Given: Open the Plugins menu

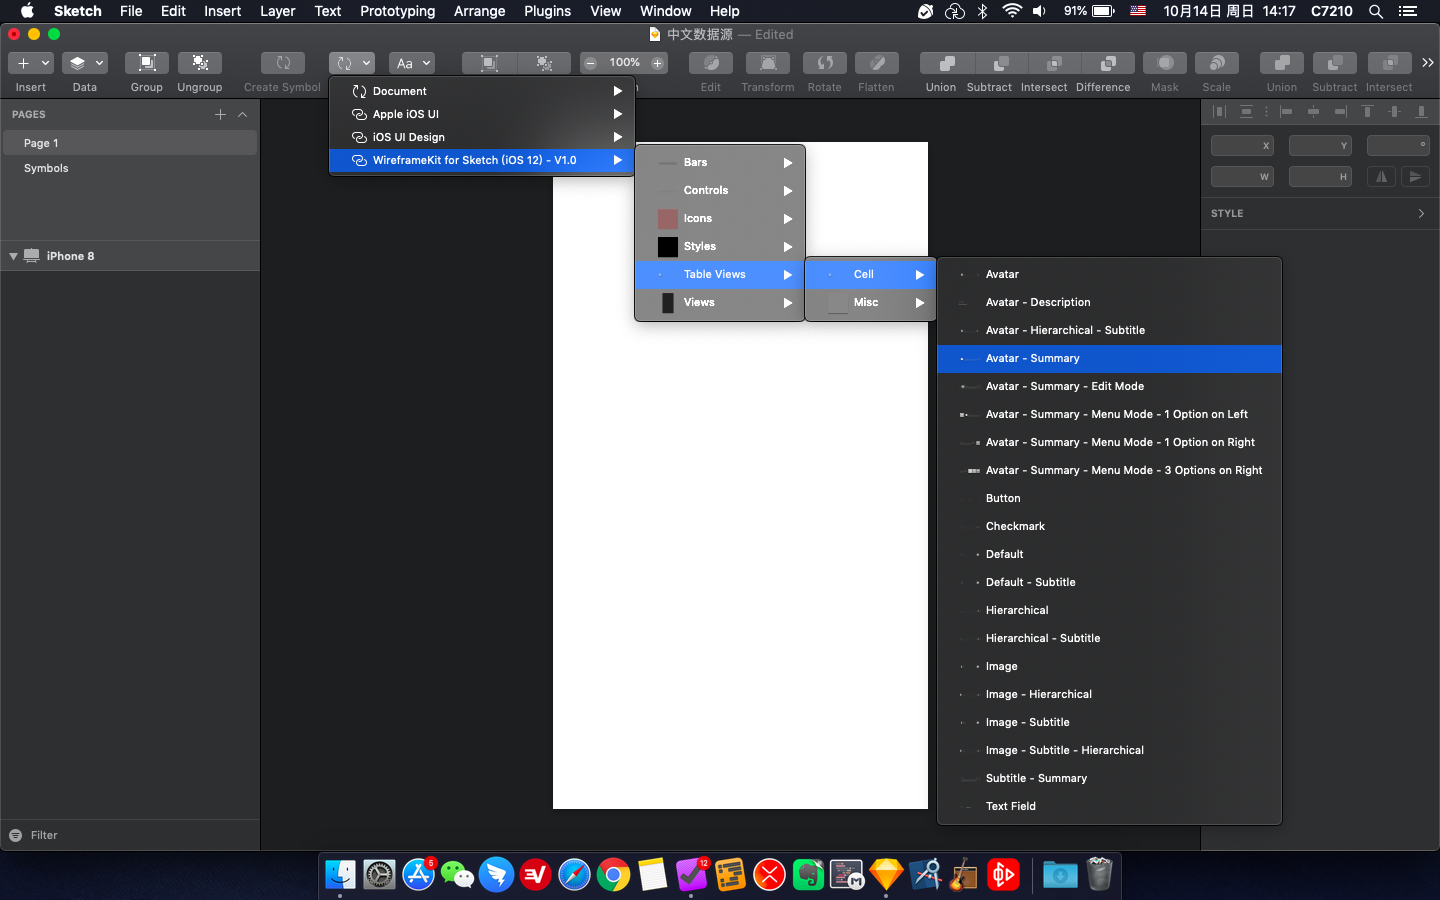Looking at the screenshot, I should tap(547, 11).
